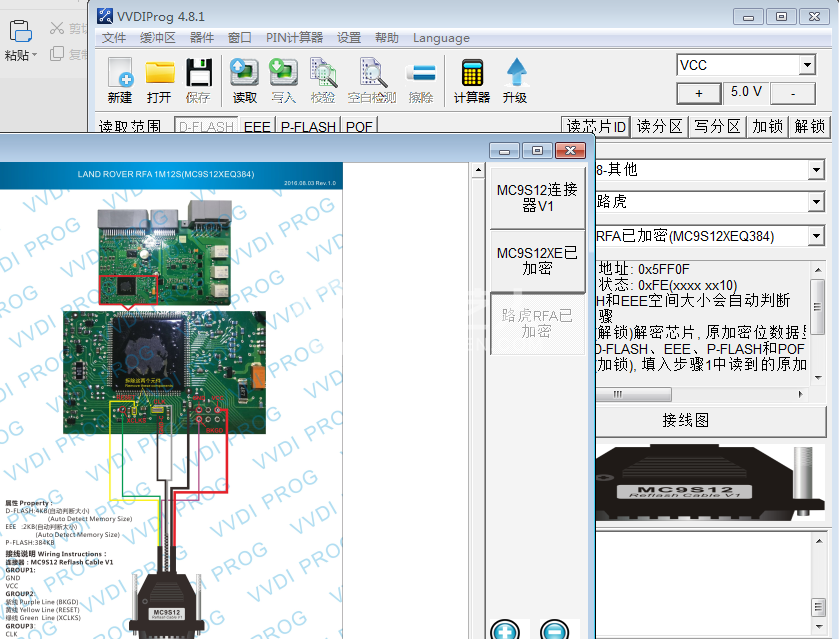Click the 5.0 V voltage value field

pyautogui.click(x=746, y=92)
